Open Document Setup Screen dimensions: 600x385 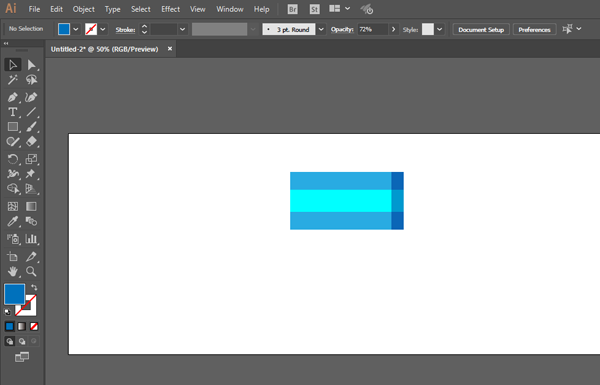481,29
